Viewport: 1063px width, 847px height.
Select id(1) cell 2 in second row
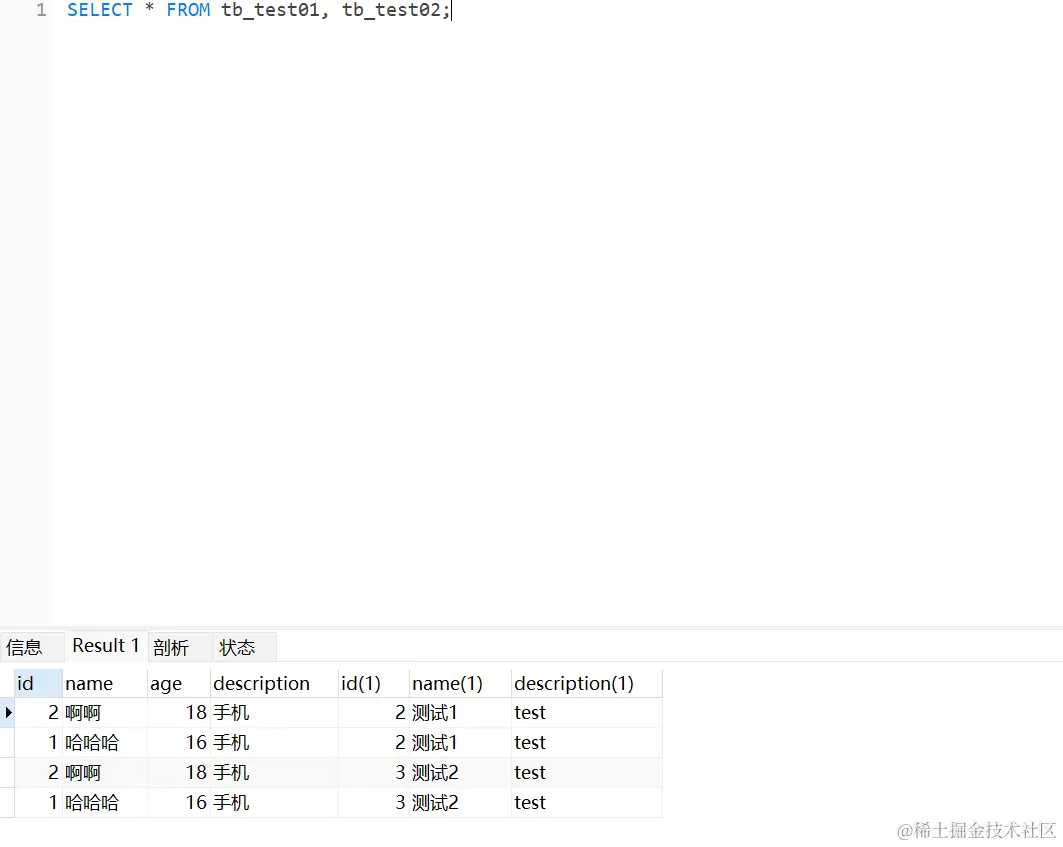[374, 743]
